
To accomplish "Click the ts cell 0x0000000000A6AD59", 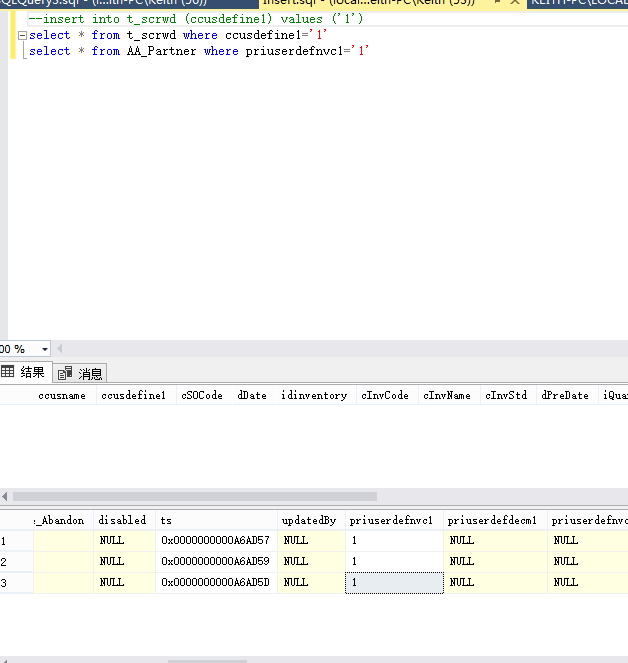I will [x=216, y=562].
